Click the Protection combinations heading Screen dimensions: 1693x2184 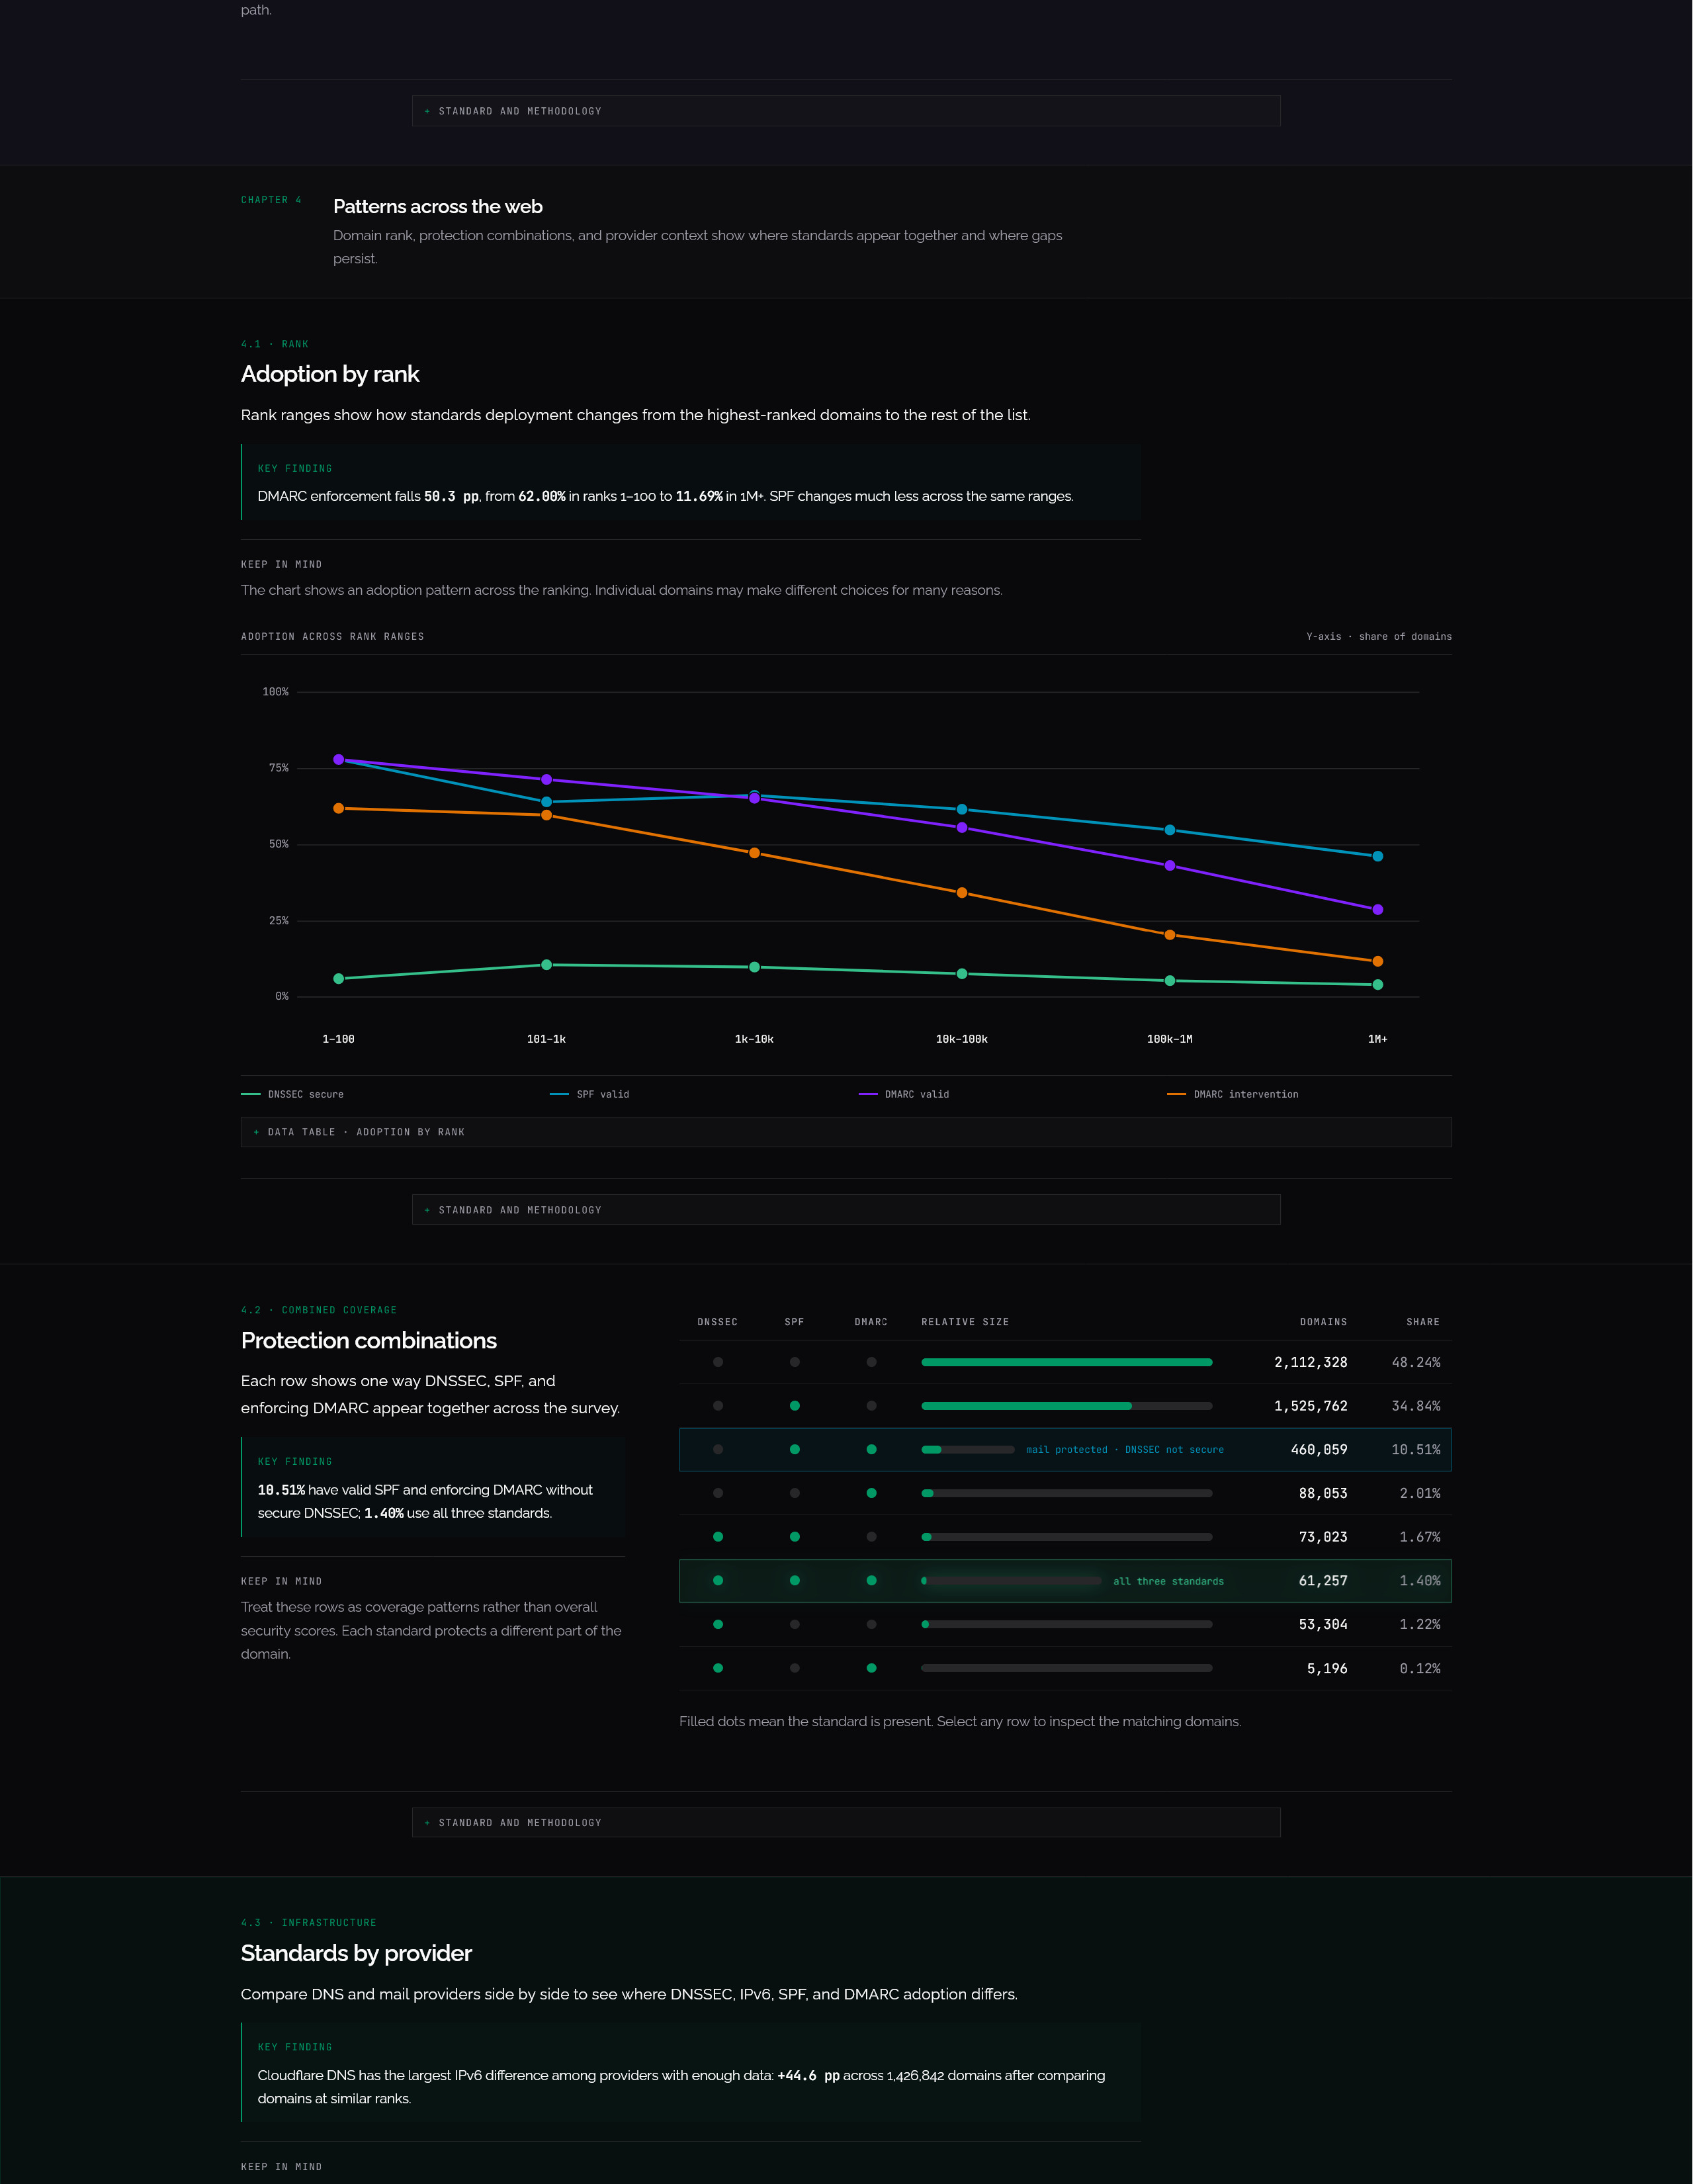point(369,1341)
